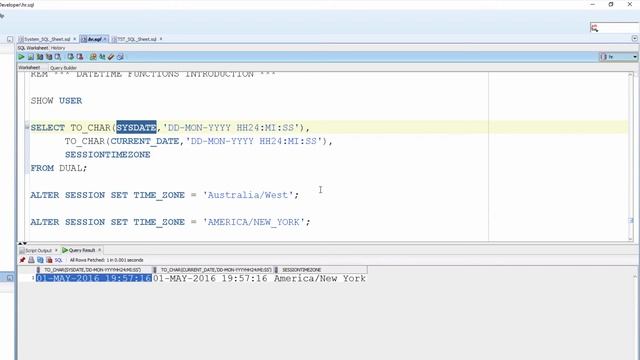This screenshot has height=360, width=640.
Task: Run Statement with the green play icon
Action: tap(21, 57)
